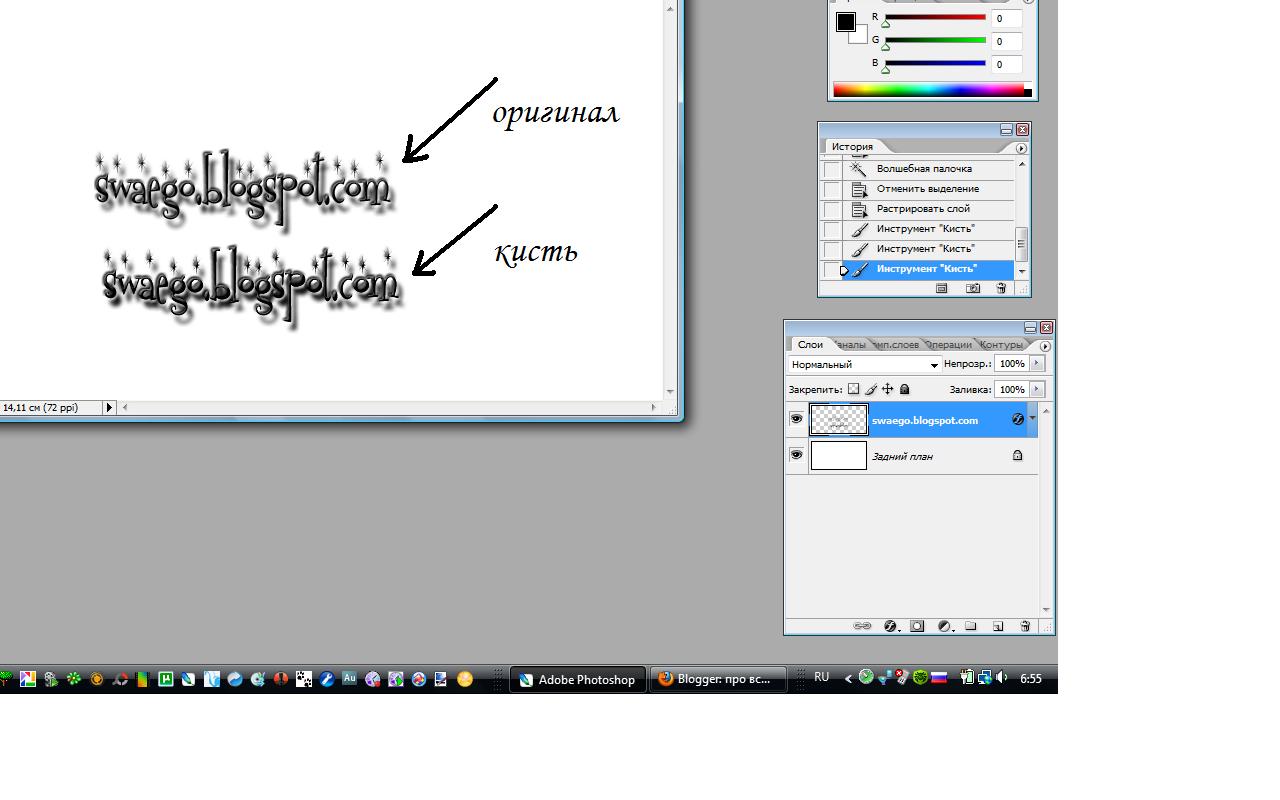
Task: Open the Blogger Firefox taskbar button
Action: [x=718, y=679]
